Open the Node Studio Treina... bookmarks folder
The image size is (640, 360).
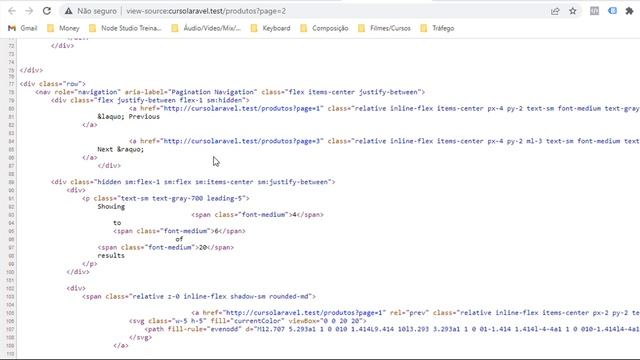coord(126,28)
